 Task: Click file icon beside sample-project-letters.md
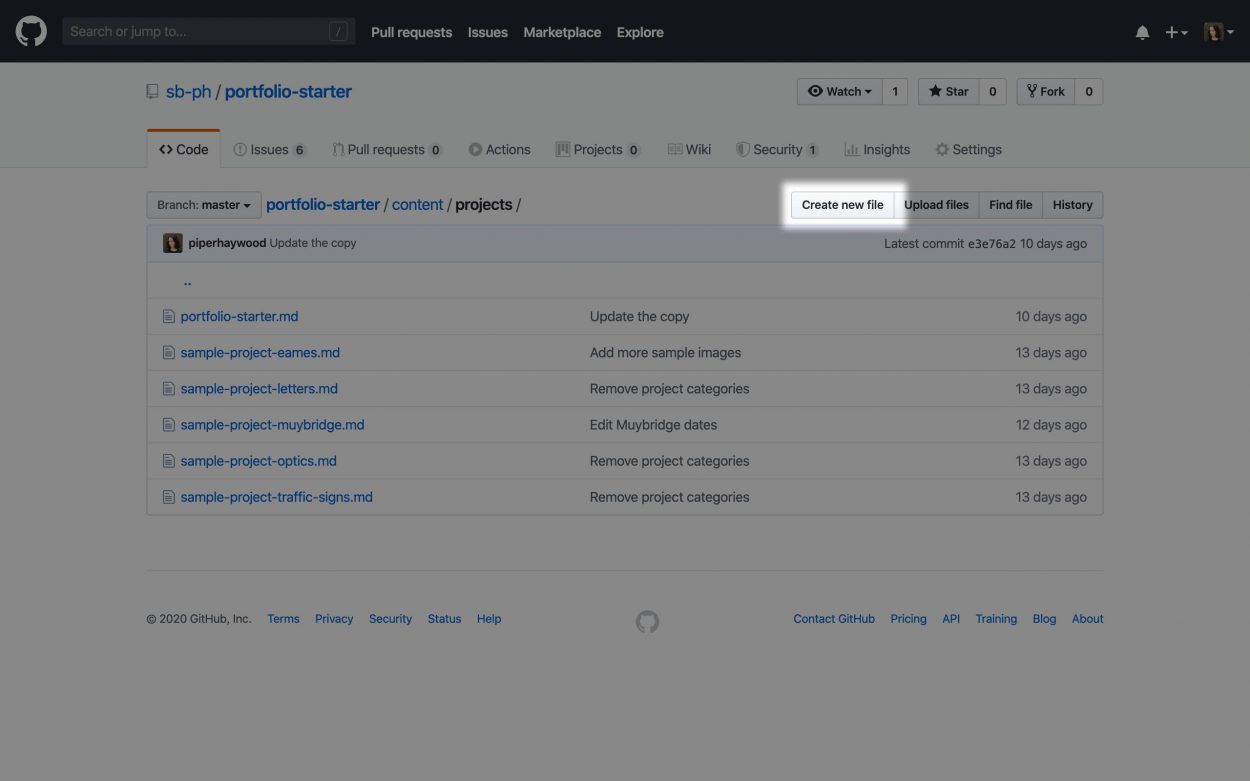(169, 388)
